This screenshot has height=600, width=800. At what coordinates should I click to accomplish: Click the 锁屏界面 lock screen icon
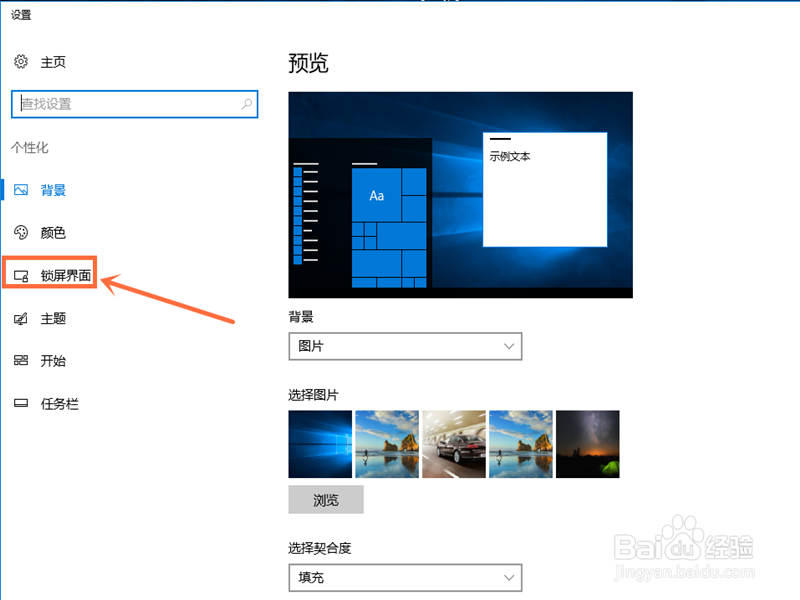point(21,276)
